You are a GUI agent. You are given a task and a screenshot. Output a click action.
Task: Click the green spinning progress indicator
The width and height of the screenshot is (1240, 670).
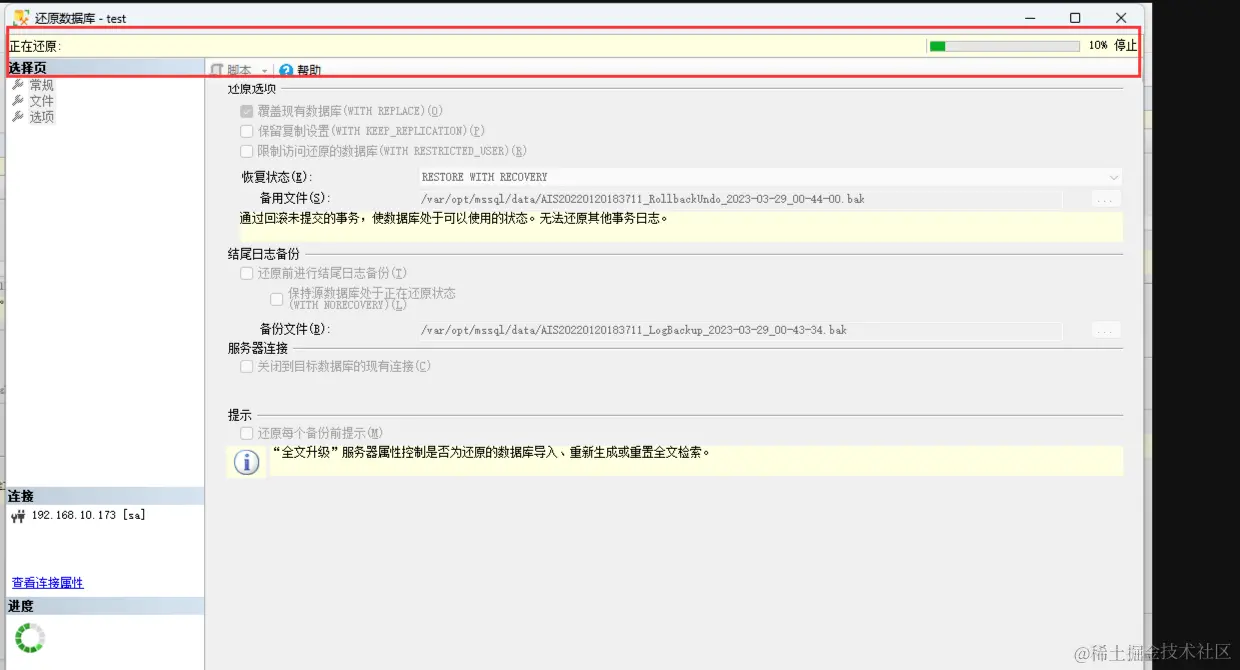click(30, 638)
